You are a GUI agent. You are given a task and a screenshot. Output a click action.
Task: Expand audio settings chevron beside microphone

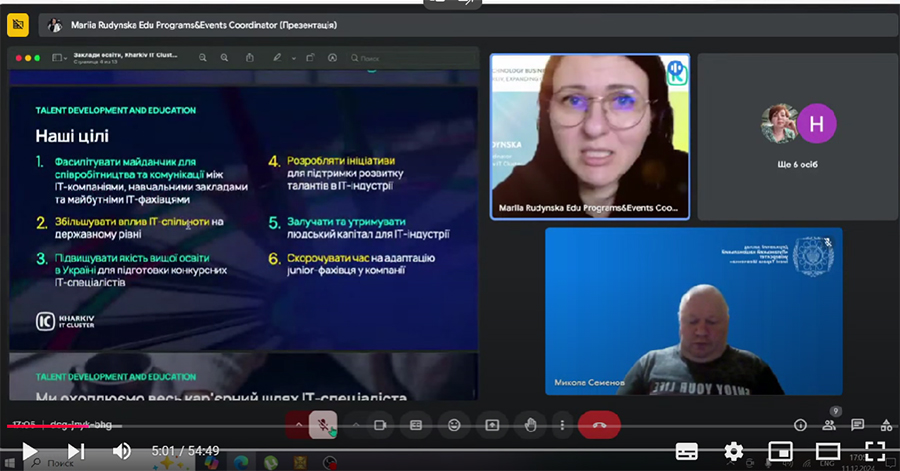click(298, 425)
